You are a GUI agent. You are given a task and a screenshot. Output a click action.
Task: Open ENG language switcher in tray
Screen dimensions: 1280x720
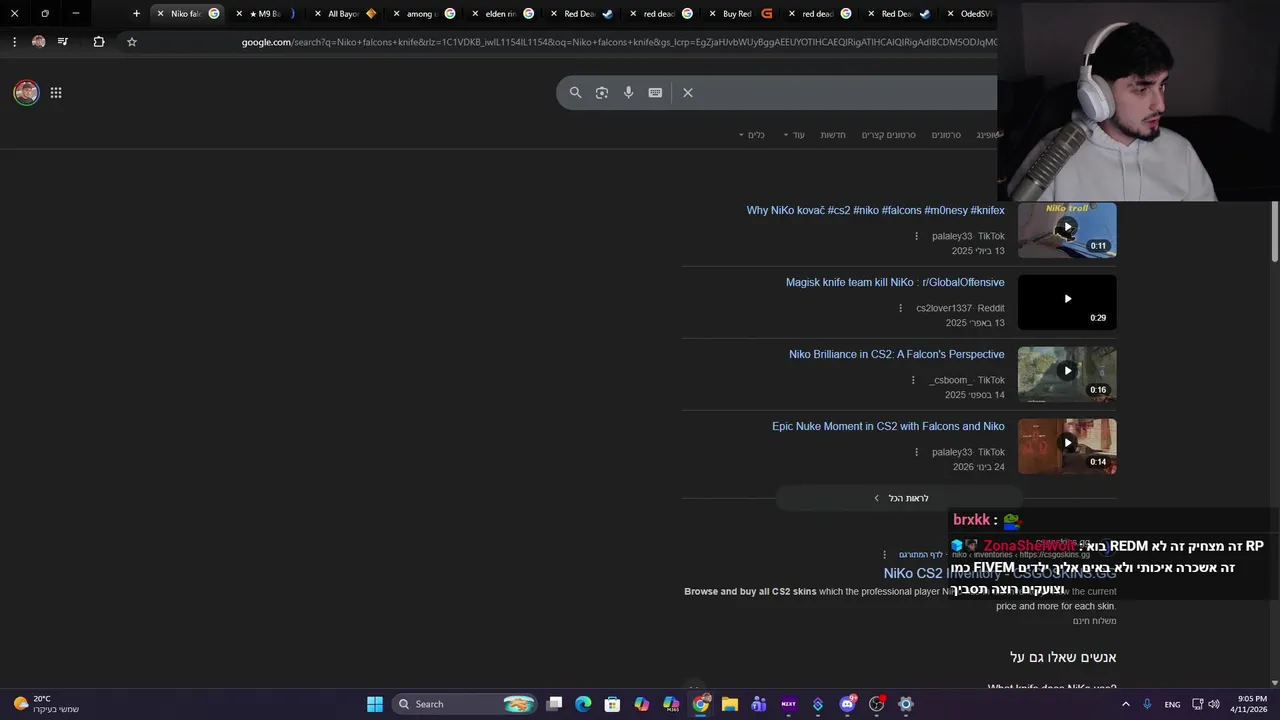click(1172, 704)
